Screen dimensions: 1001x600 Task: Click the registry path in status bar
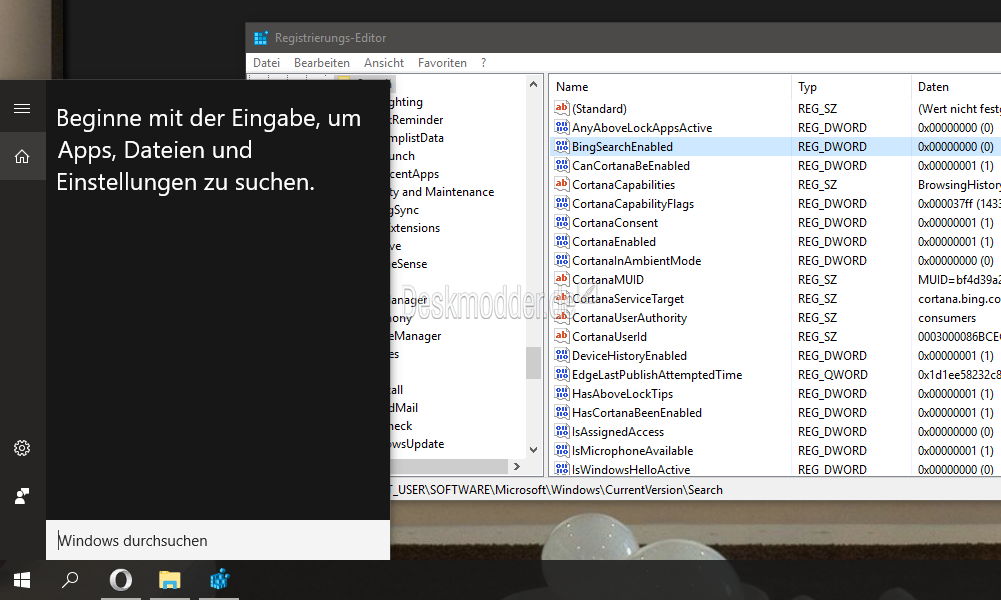click(x=557, y=490)
